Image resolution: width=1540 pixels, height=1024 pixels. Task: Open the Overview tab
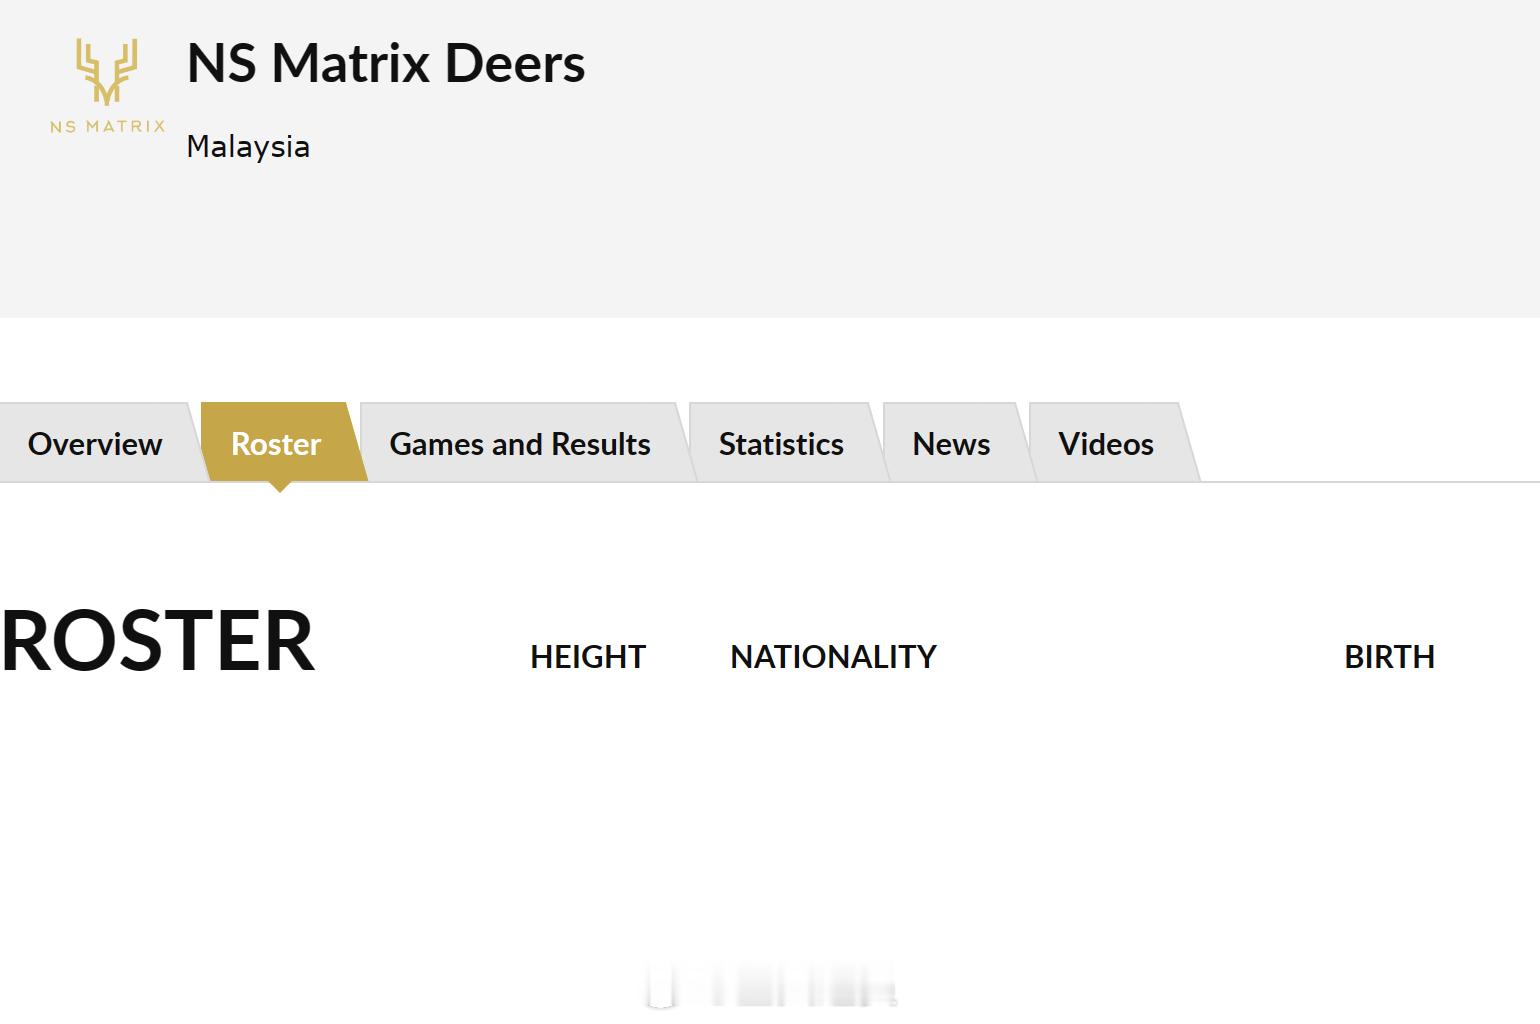(95, 443)
